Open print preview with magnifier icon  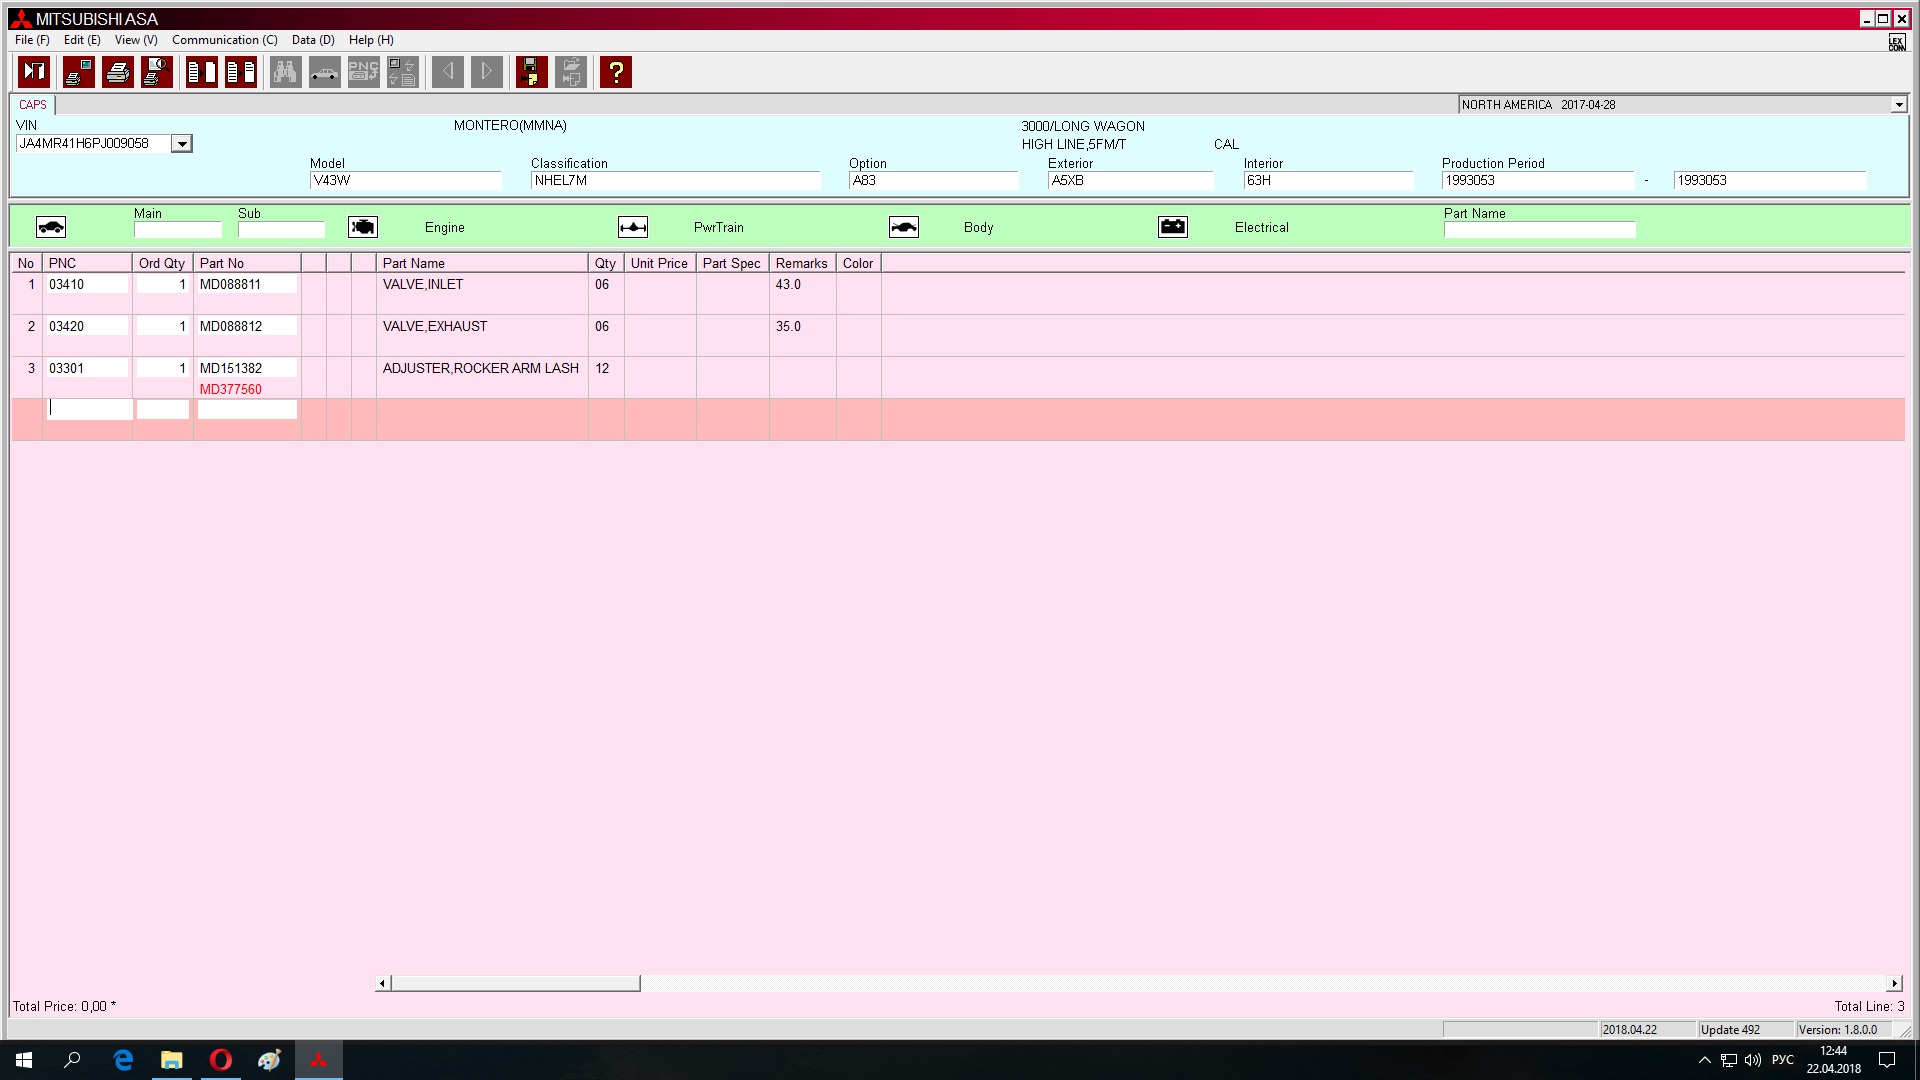pos(156,72)
